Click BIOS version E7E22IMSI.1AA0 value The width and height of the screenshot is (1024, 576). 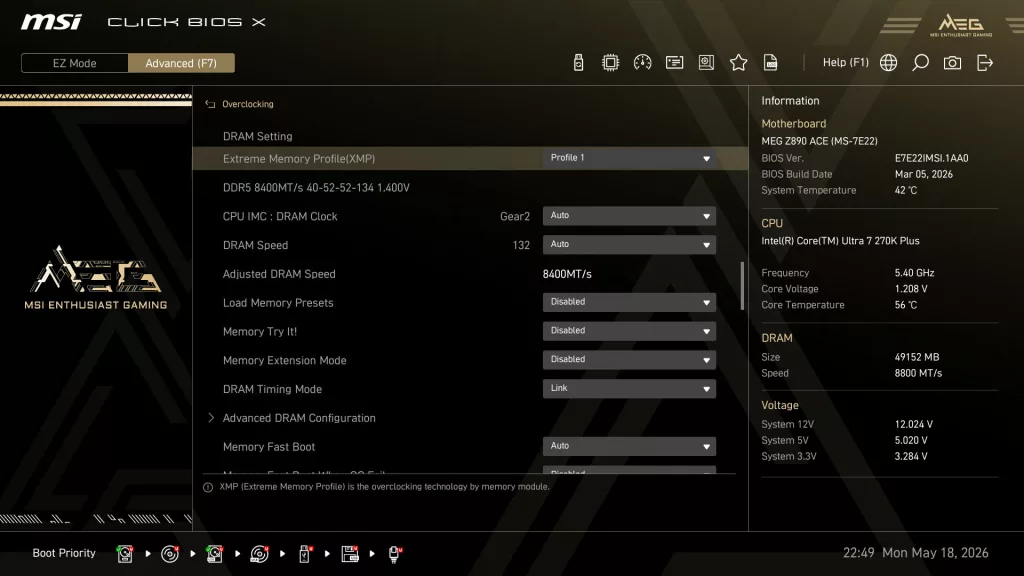[931, 158]
